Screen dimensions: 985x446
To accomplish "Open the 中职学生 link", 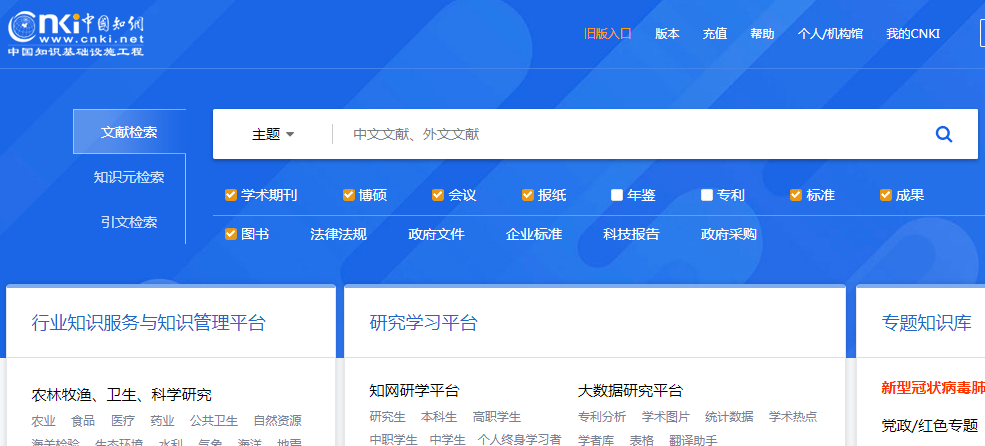I will [393, 439].
